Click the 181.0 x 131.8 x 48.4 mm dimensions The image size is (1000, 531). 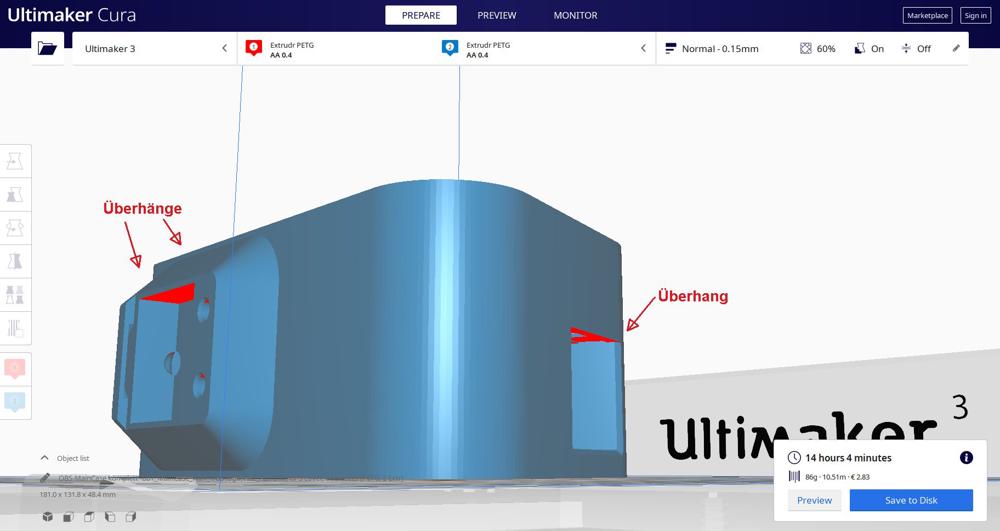click(x=78, y=495)
